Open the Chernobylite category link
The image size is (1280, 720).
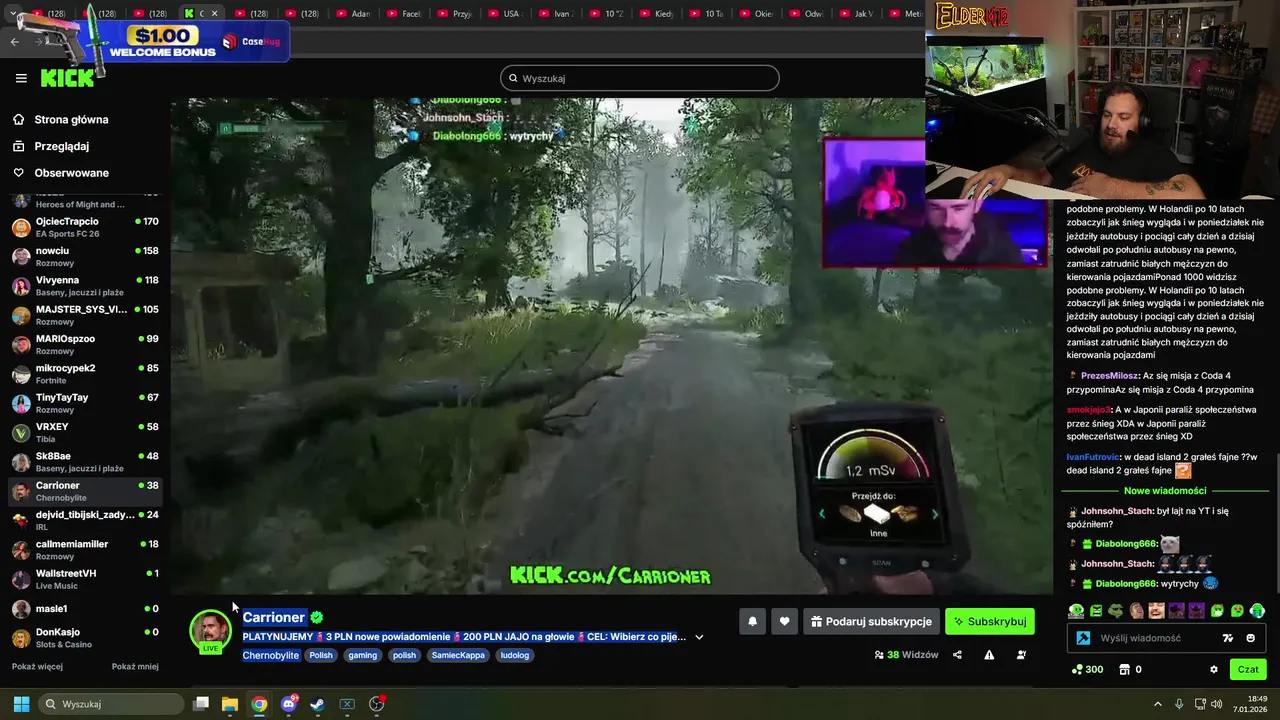271,655
